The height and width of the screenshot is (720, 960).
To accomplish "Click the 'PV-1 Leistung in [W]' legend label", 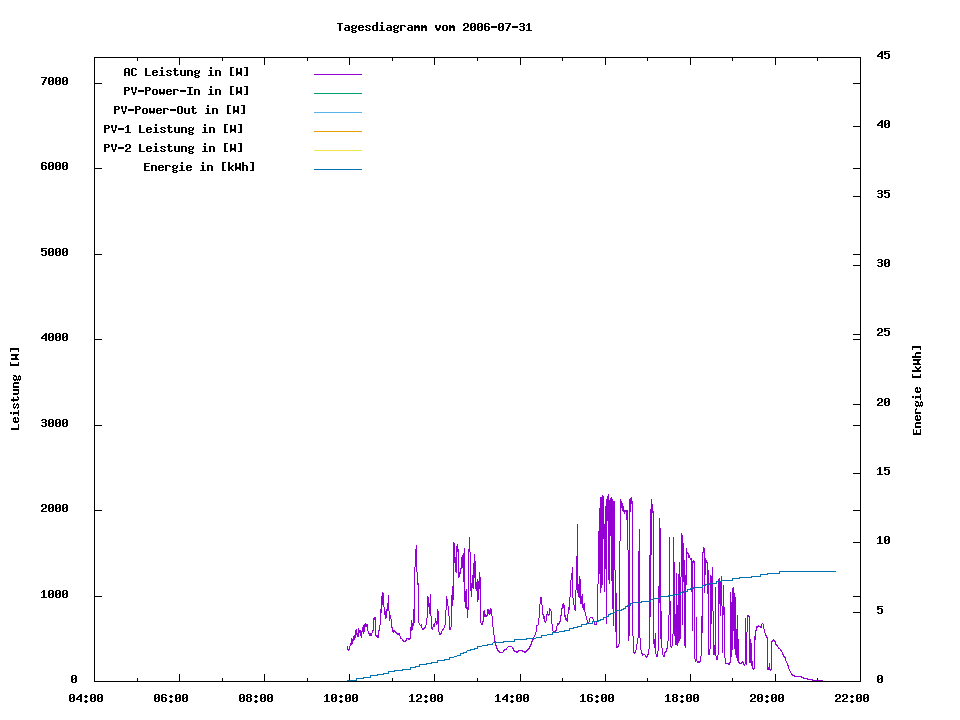I will click(x=173, y=129).
